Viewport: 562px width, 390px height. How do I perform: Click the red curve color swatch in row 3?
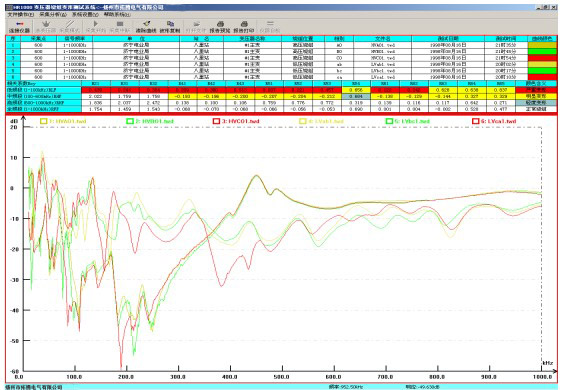point(542,58)
